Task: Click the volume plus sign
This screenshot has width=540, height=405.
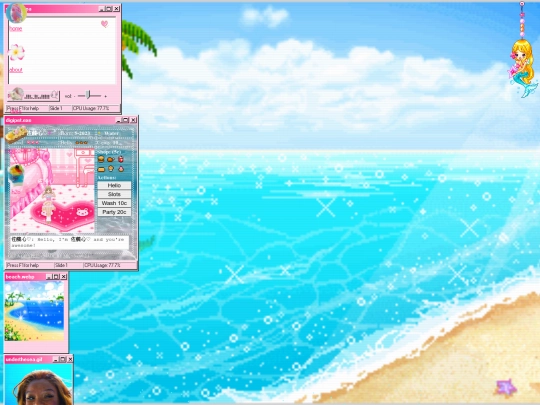Action: click(105, 96)
